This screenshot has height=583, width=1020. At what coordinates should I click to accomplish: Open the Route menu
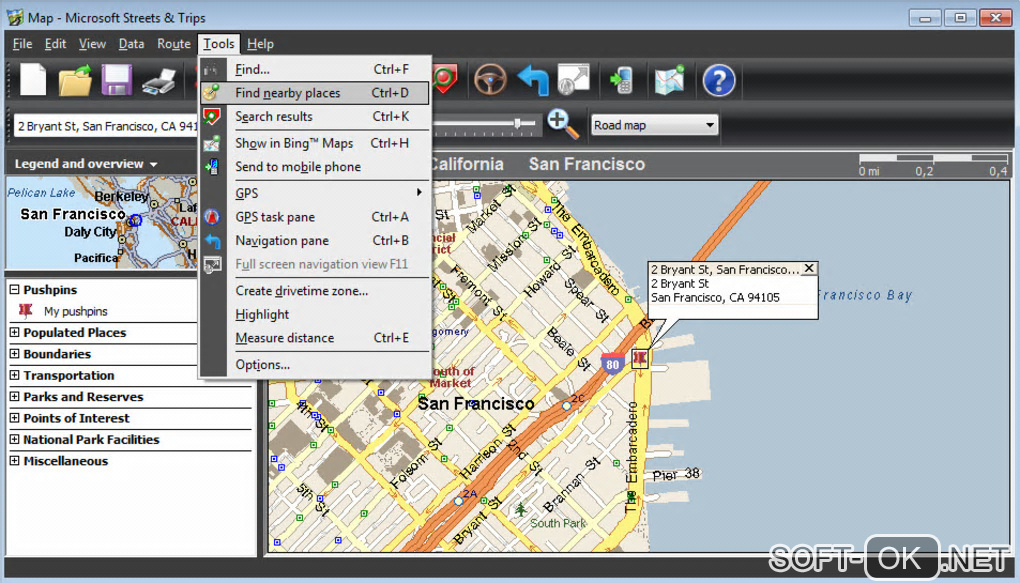coord(174,44)
